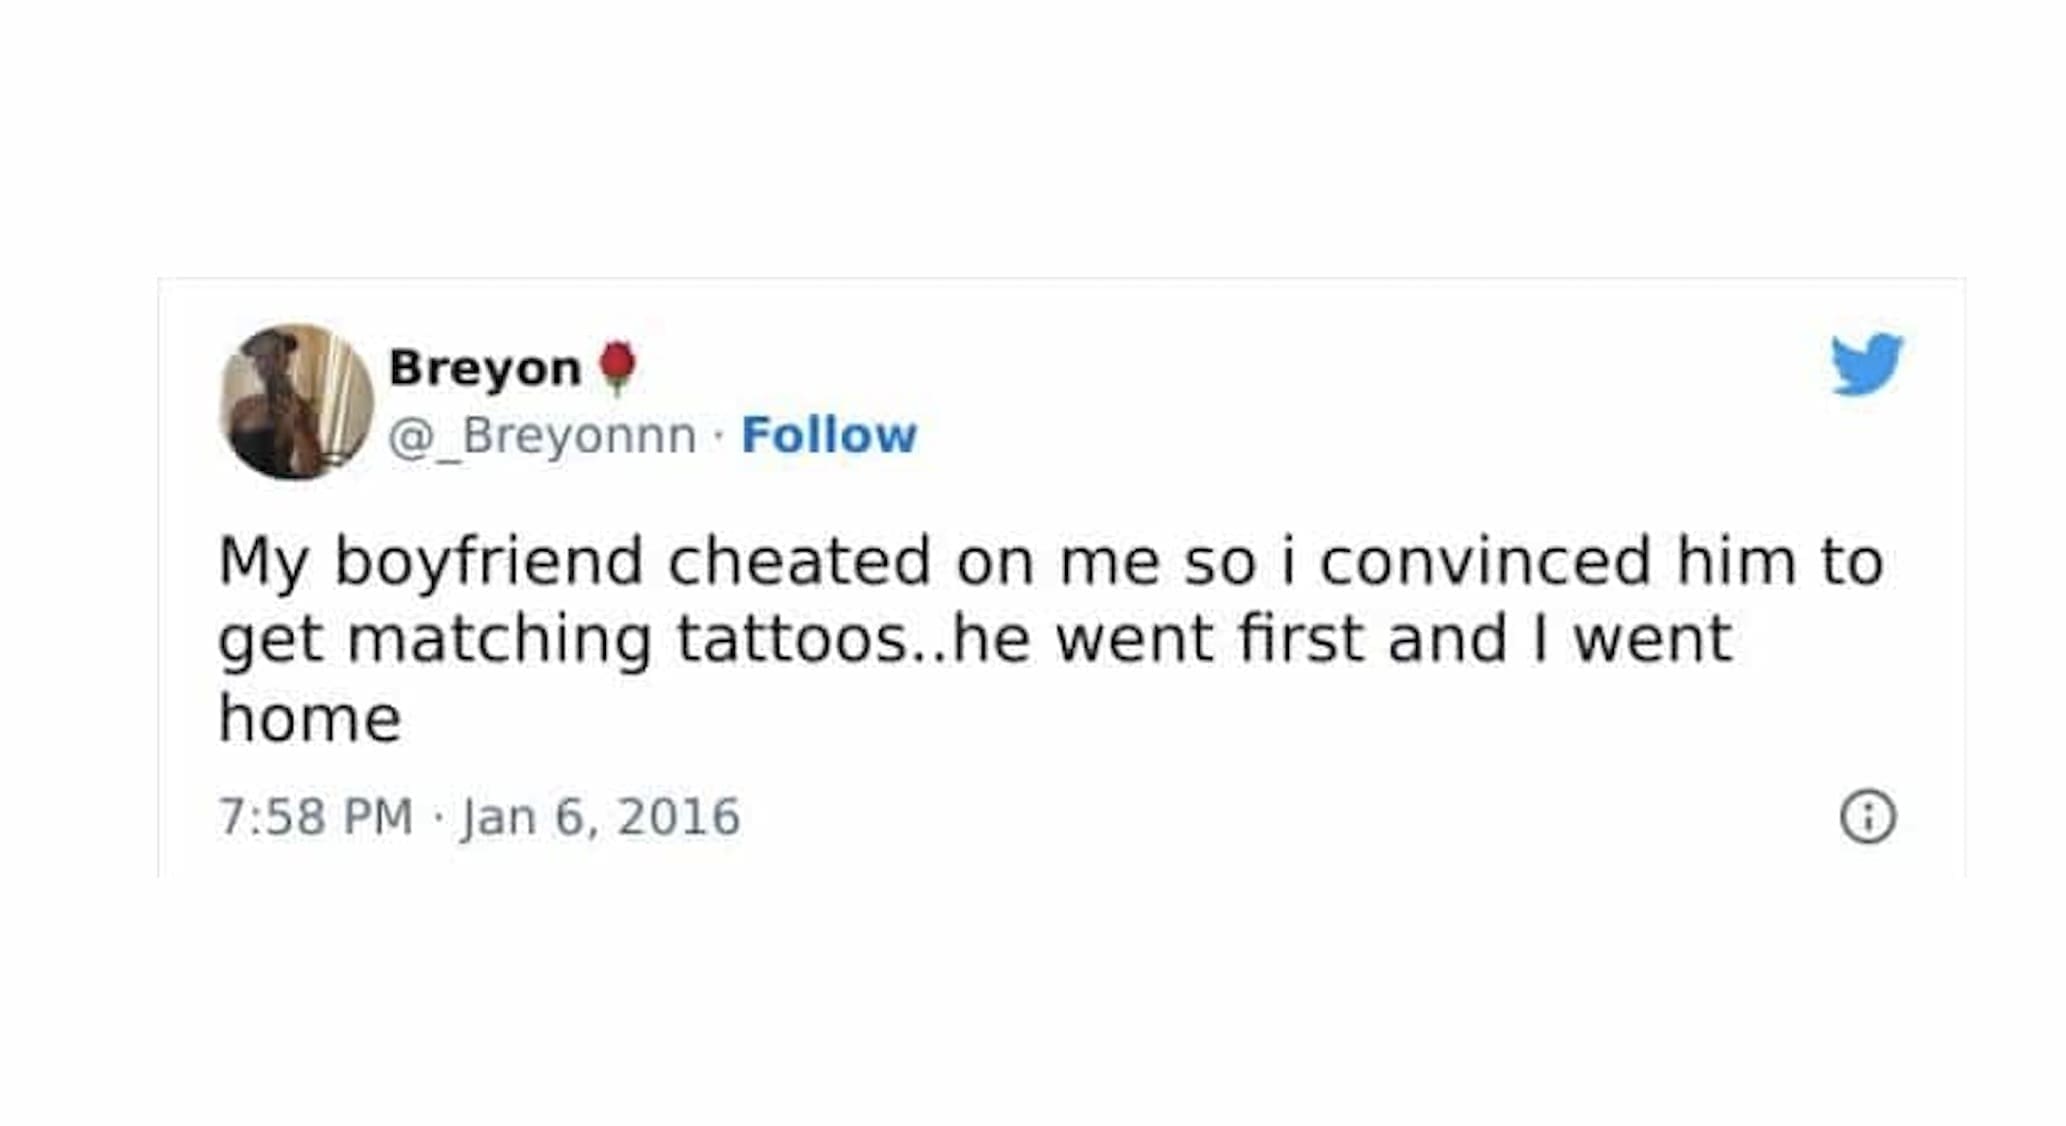Viewport: 2066px width, 1126px height.
Task: Click the Twitter bird logo
Action: [x=1866, y=364]
